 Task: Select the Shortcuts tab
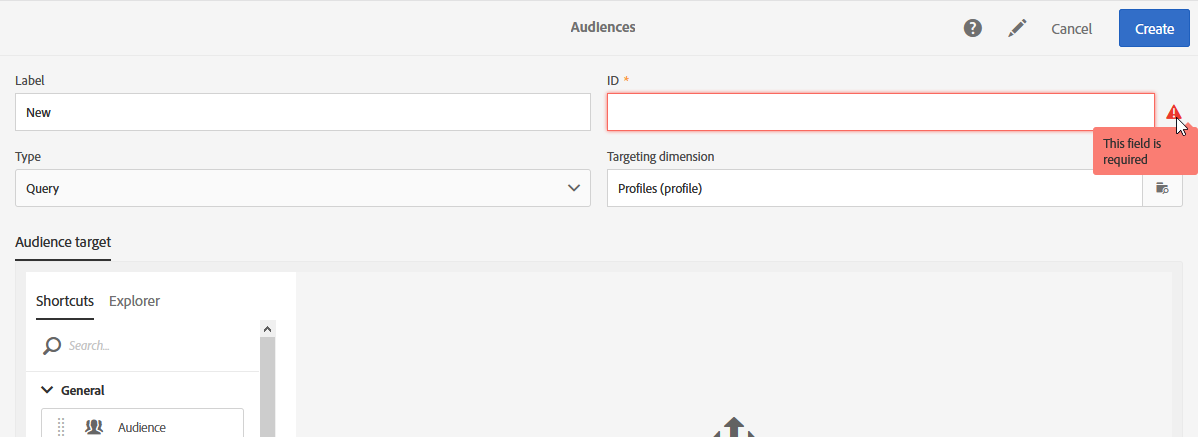[x=65, y=301]
